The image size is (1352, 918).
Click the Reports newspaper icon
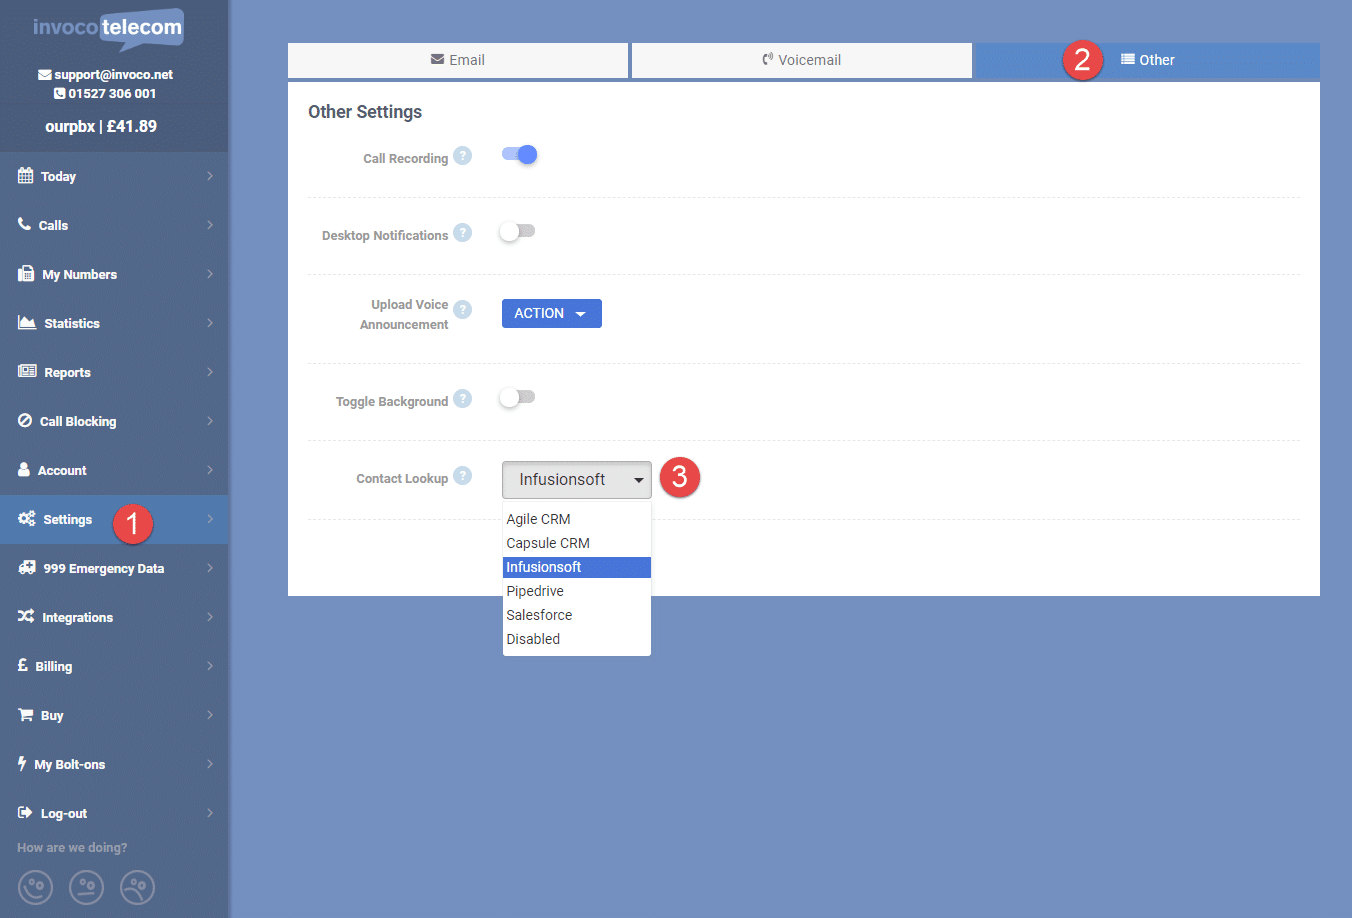[27, 371]
